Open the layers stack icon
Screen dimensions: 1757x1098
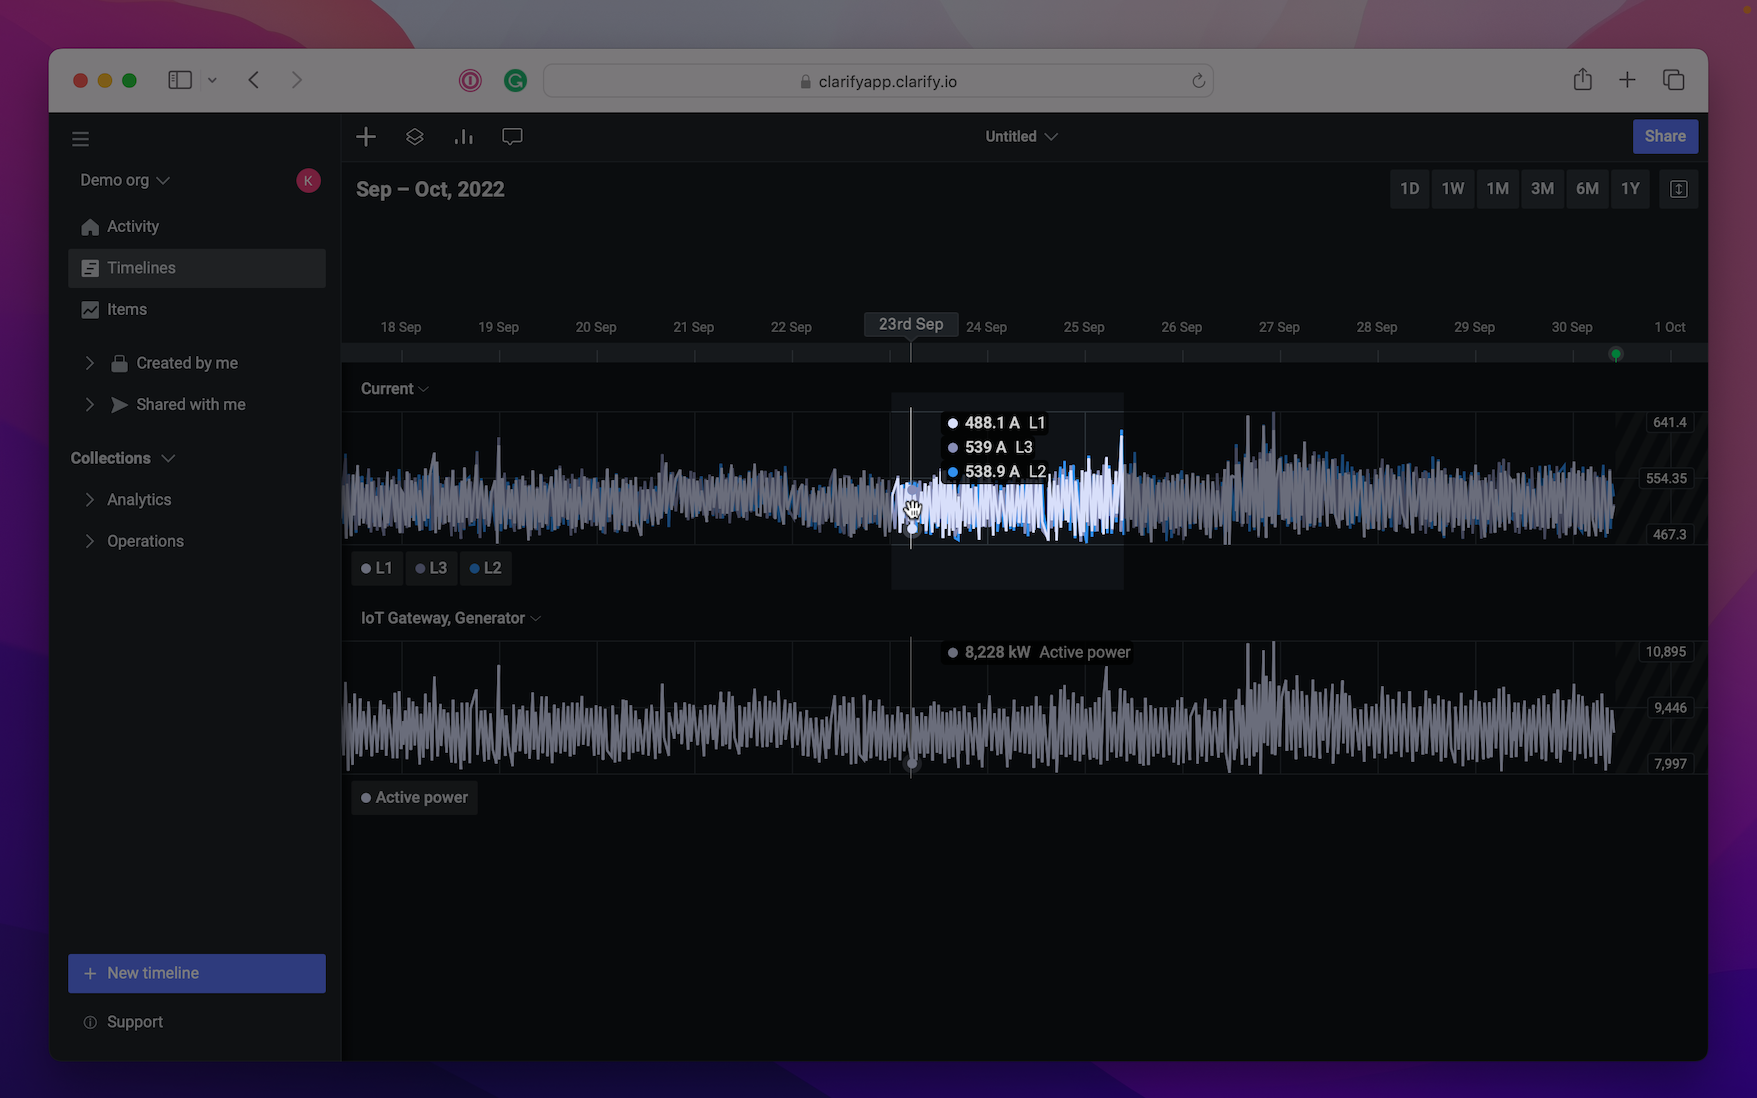[415, 137]
